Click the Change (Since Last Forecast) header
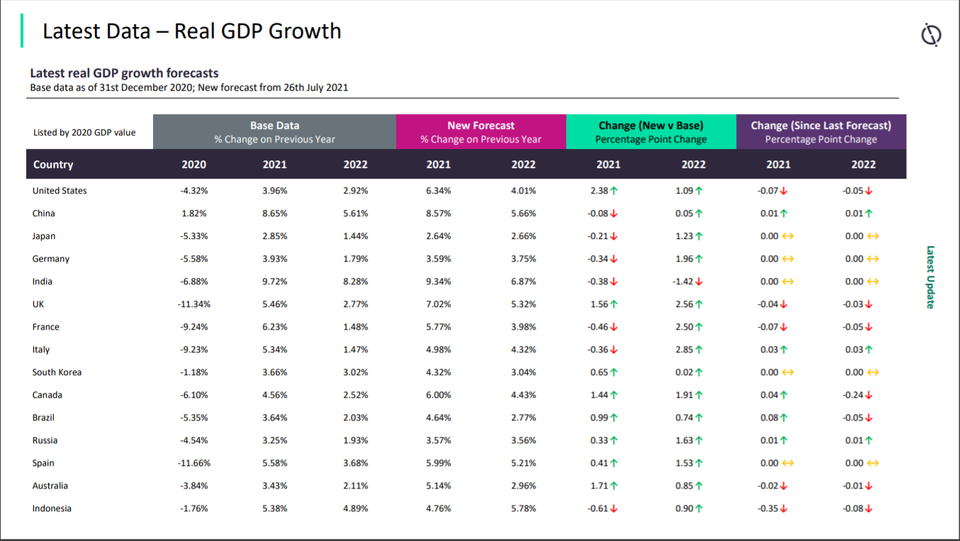Viewport: 960px width, 541px height. (821, 132)
